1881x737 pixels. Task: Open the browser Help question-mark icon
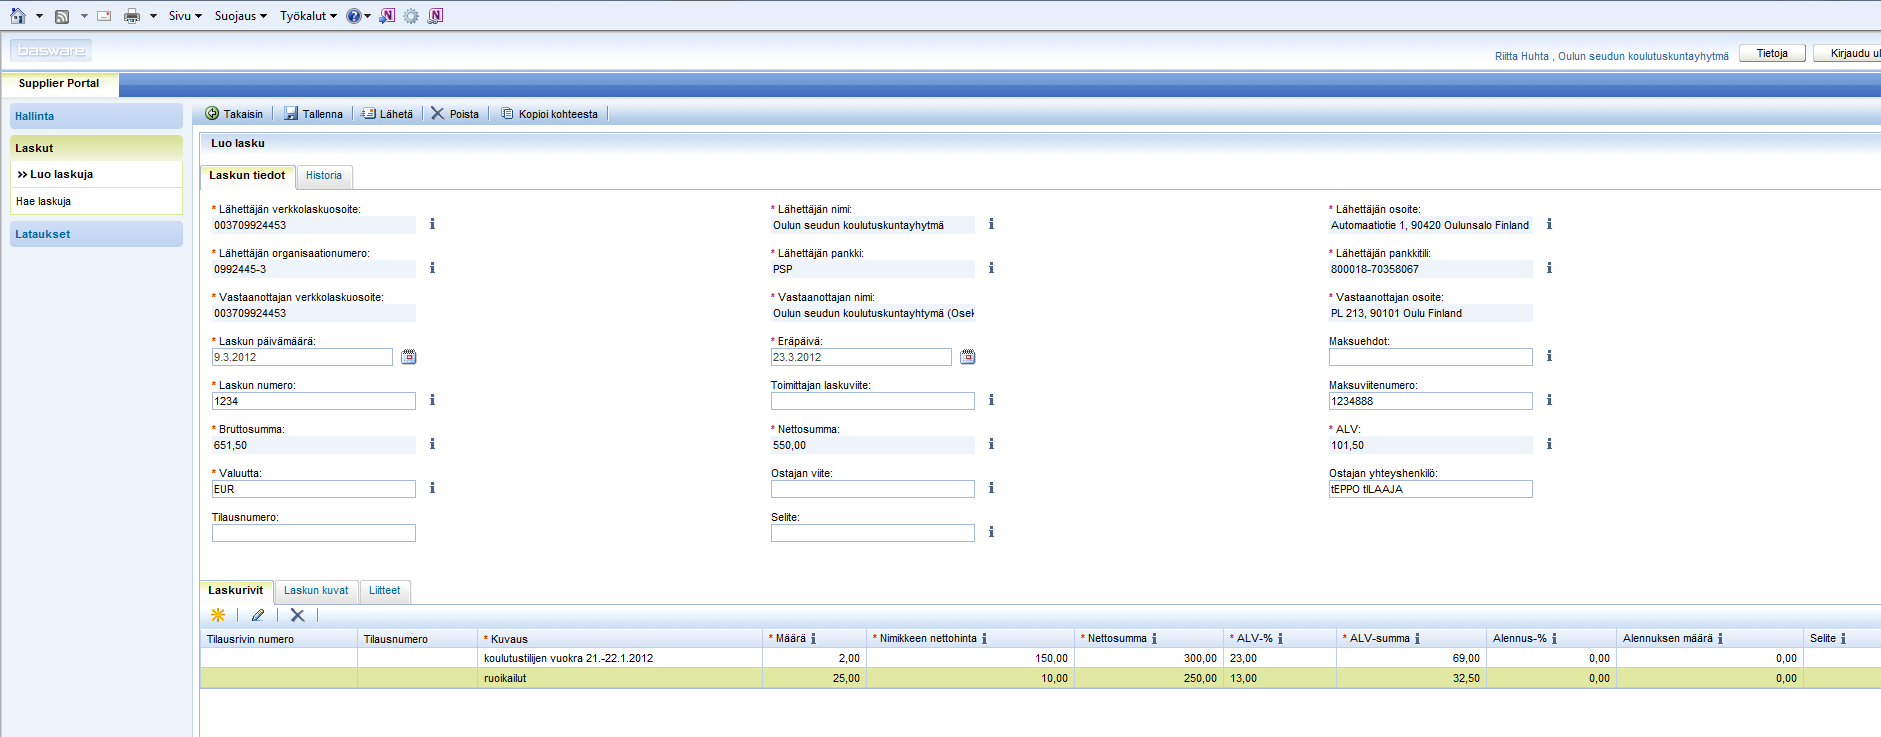353,16
